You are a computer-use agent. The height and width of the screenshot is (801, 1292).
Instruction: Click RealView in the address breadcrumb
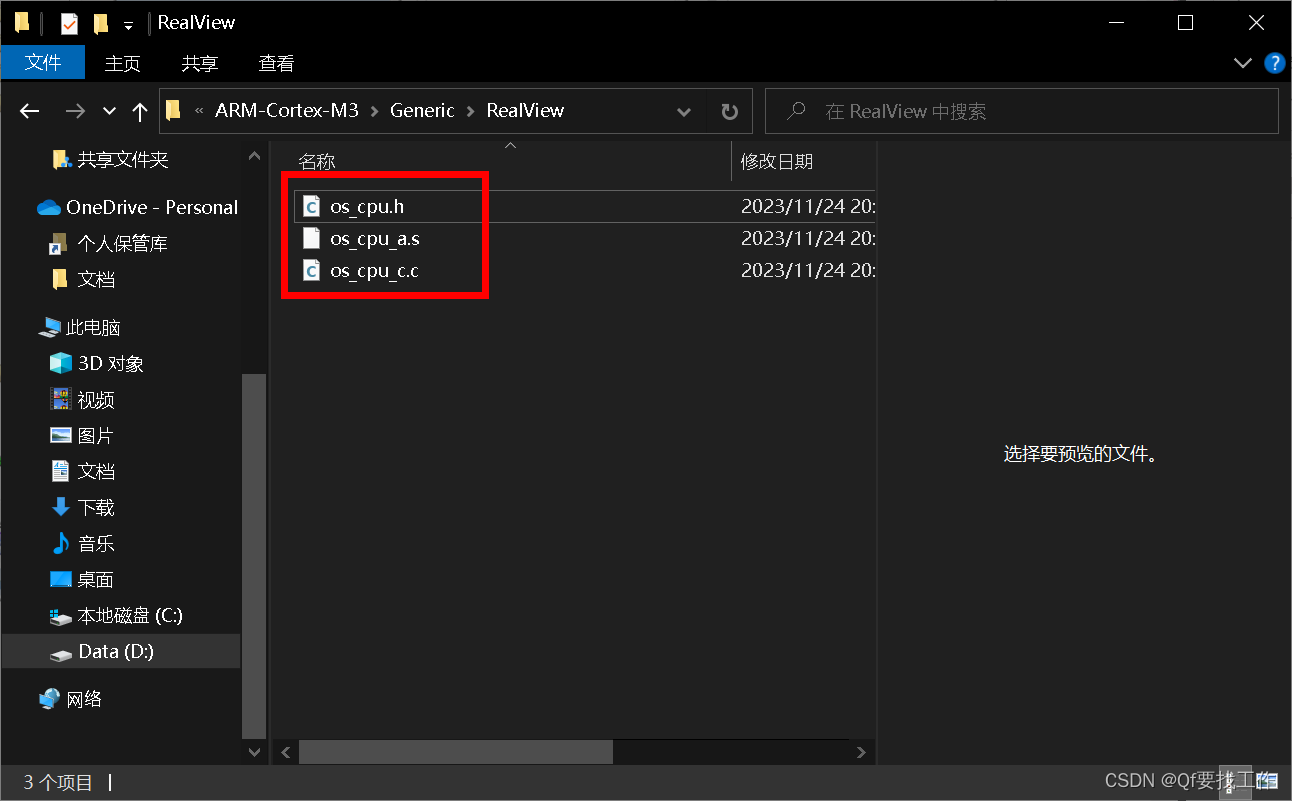[525, 111]
